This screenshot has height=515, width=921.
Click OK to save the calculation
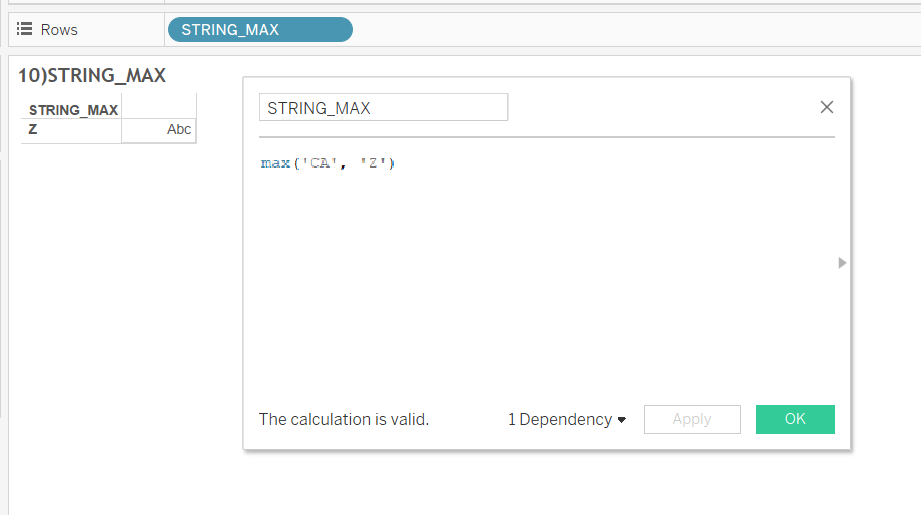795,419
